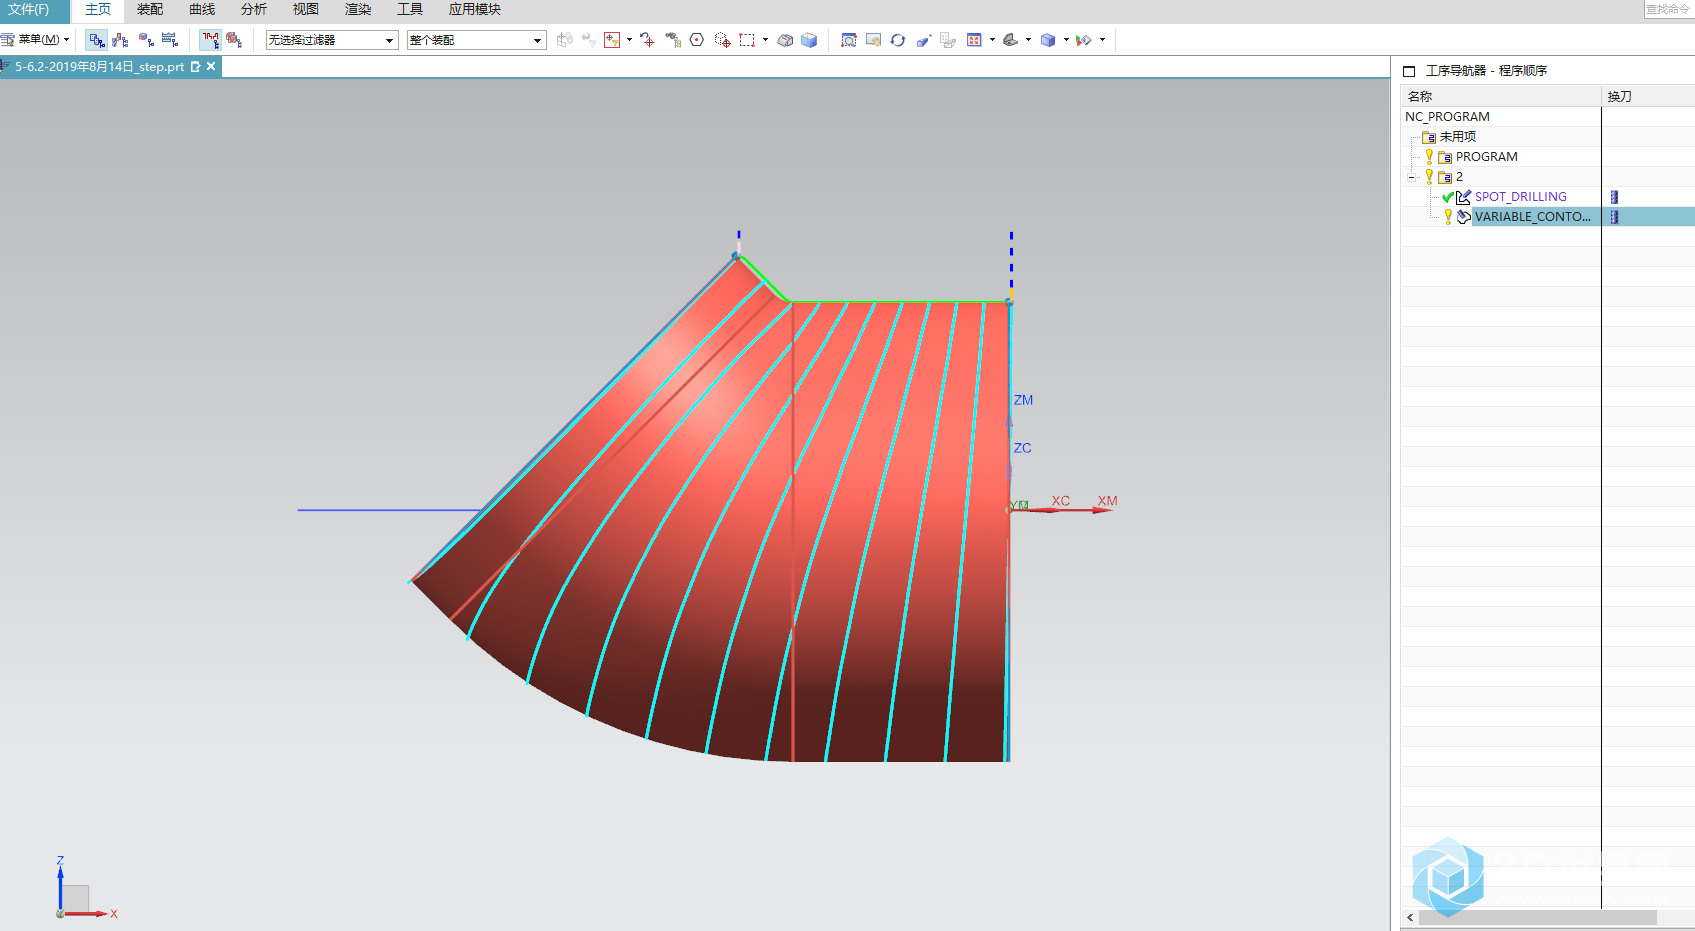Click the greyed assembly cube icon
The height and width of the screenshot is (931, 1695).
pos(565,40)
